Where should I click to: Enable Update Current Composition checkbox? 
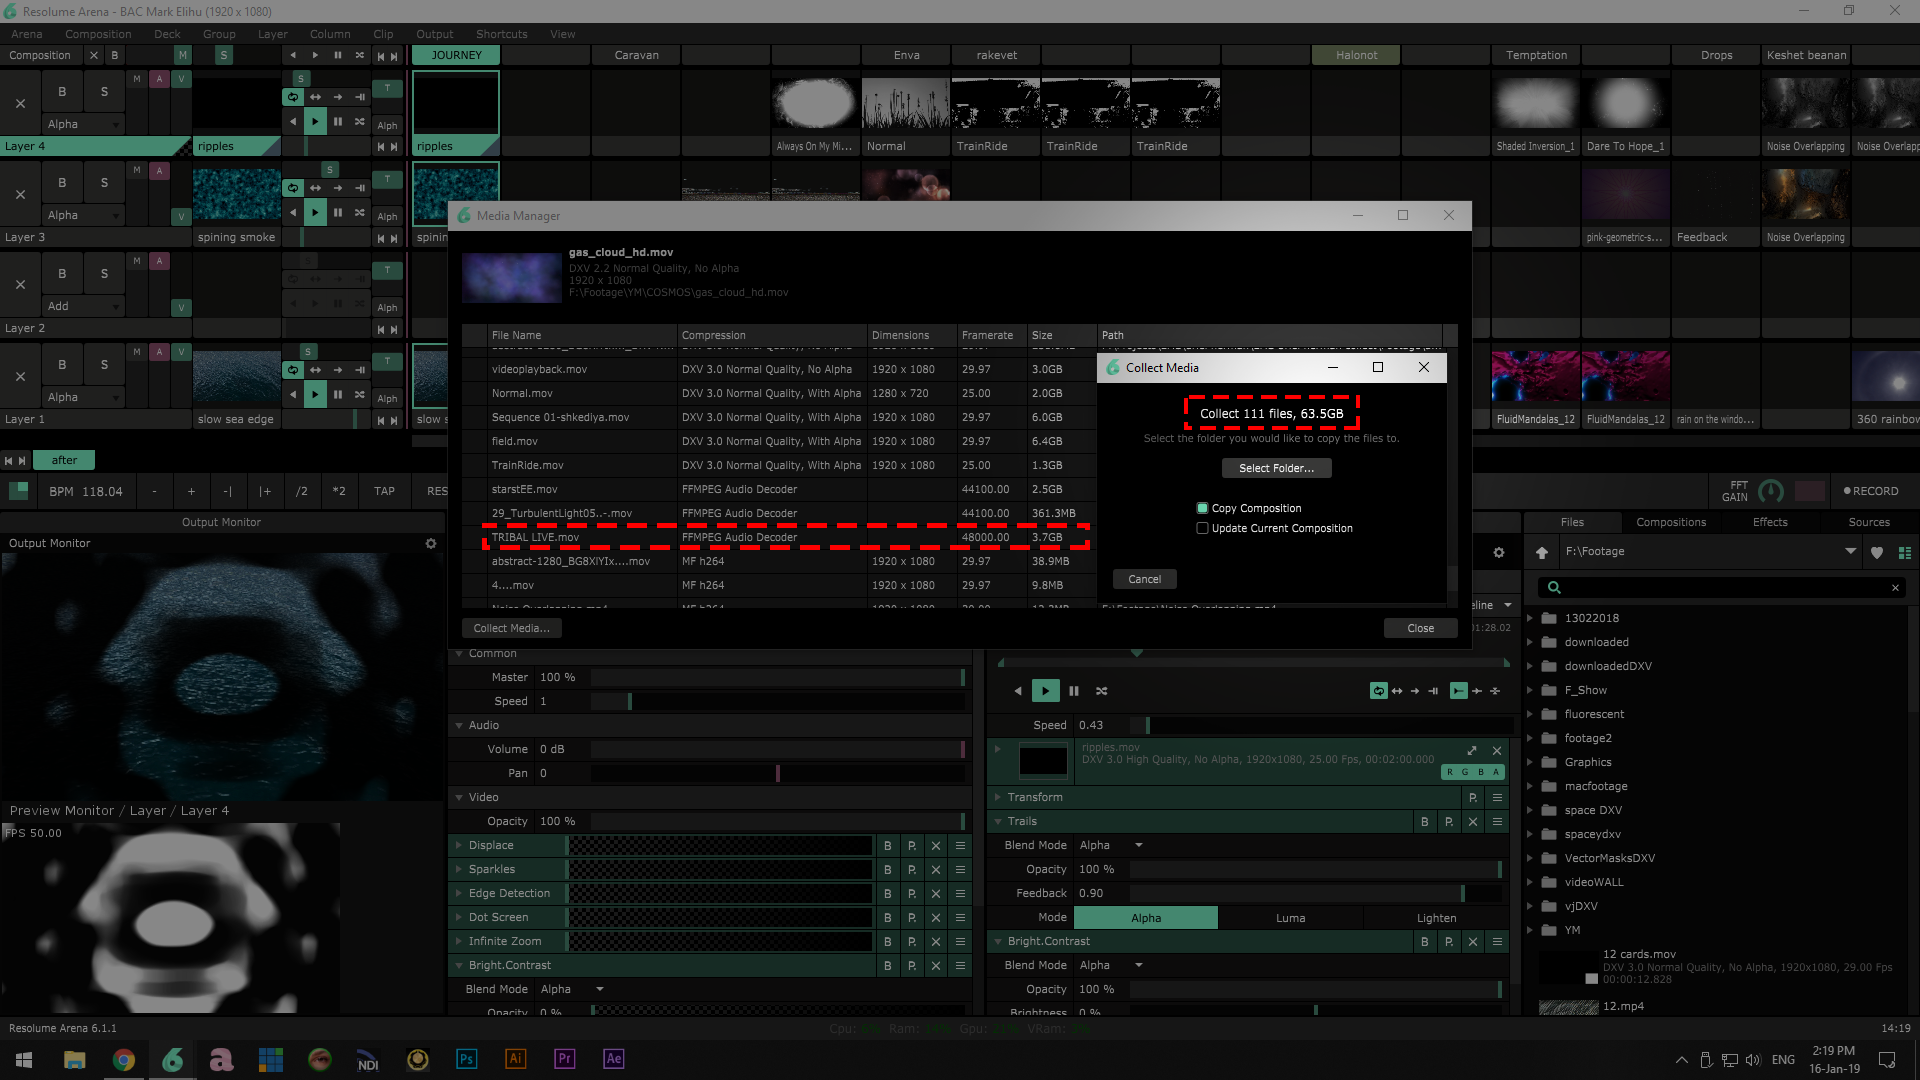pos(1203,528)
